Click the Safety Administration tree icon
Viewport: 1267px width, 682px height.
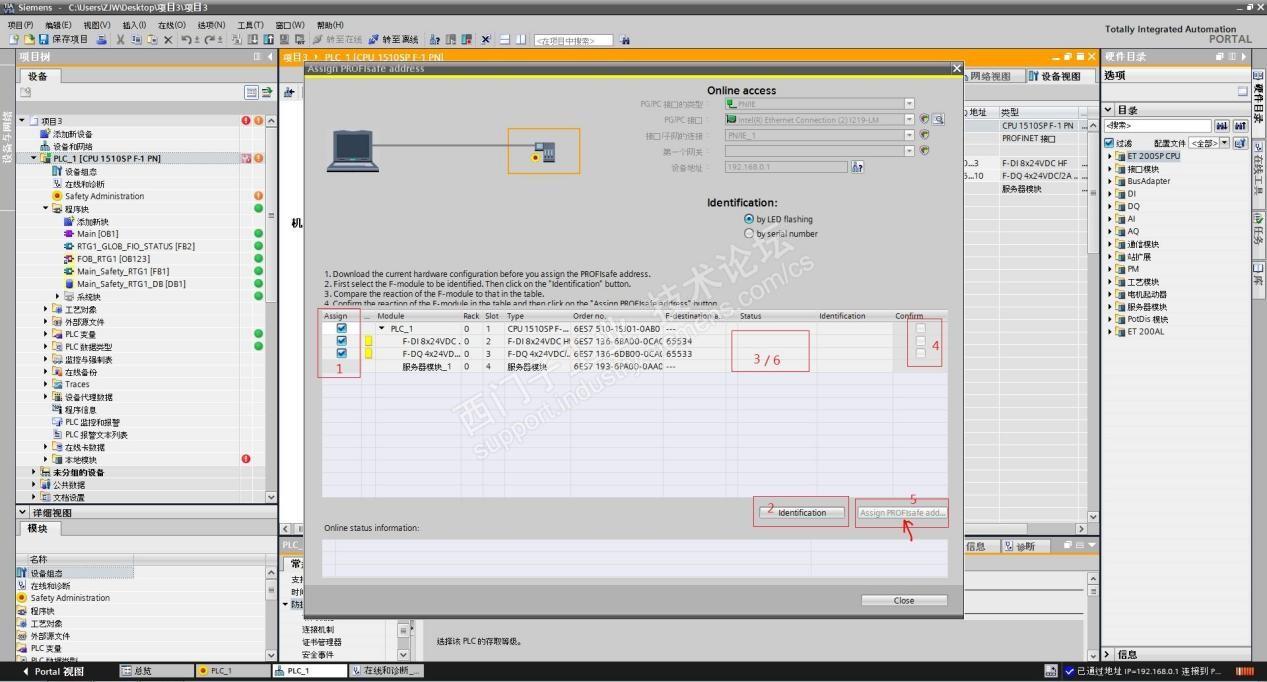[57, 196]
